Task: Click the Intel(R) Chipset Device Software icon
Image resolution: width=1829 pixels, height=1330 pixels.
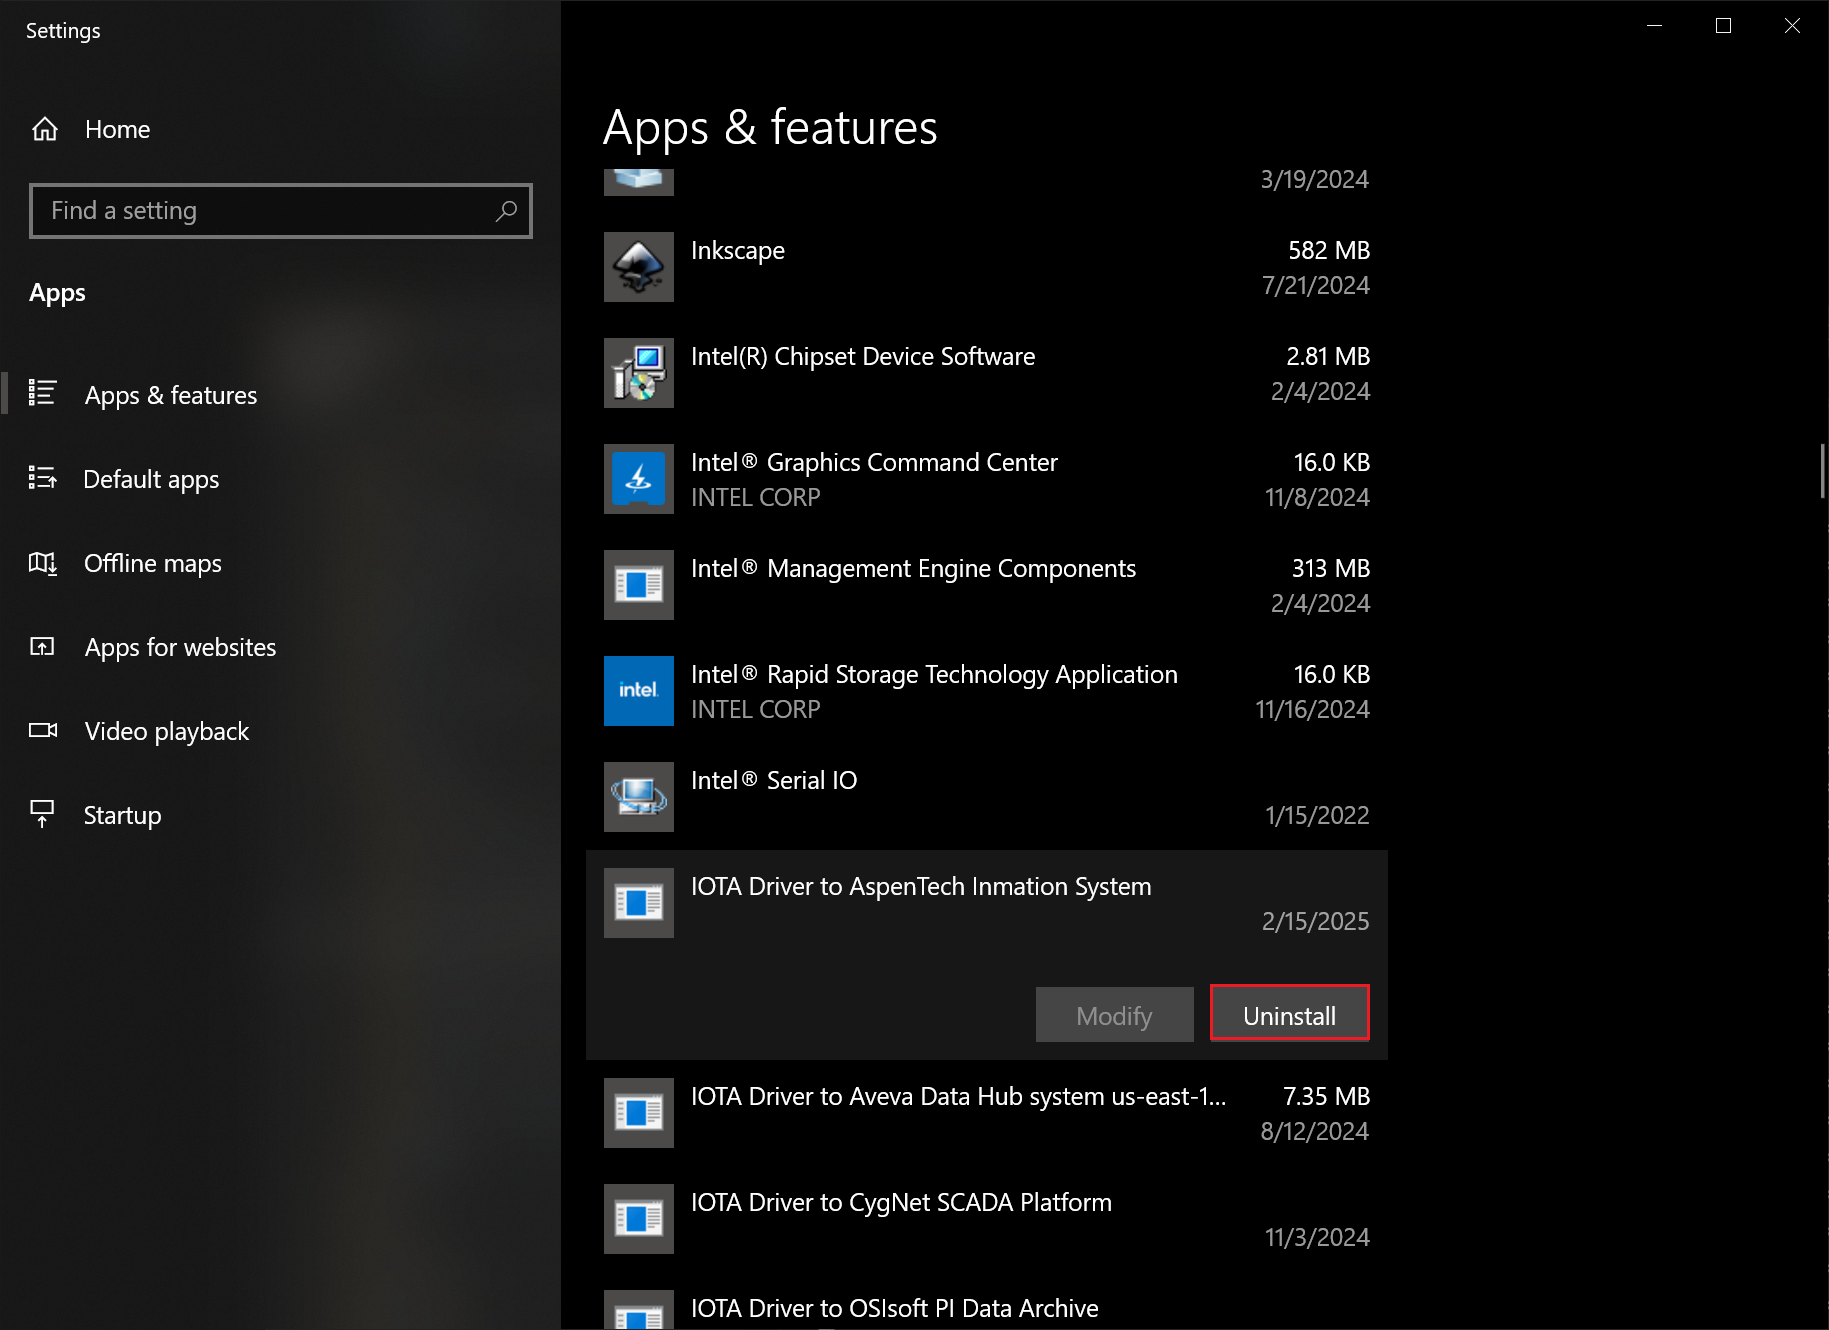Action: click(x=639, y=373)
